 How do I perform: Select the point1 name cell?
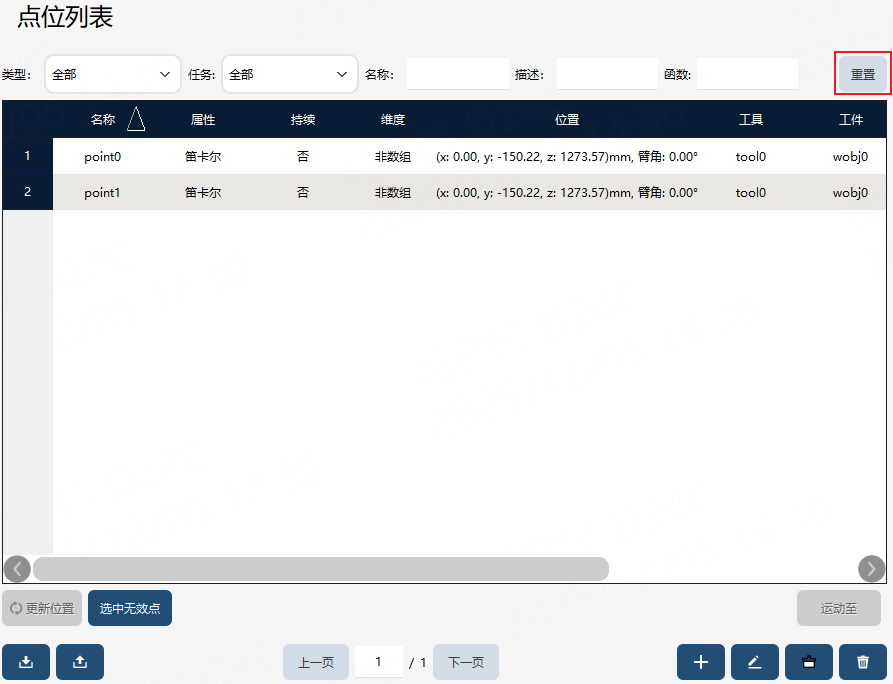point(103,192)
